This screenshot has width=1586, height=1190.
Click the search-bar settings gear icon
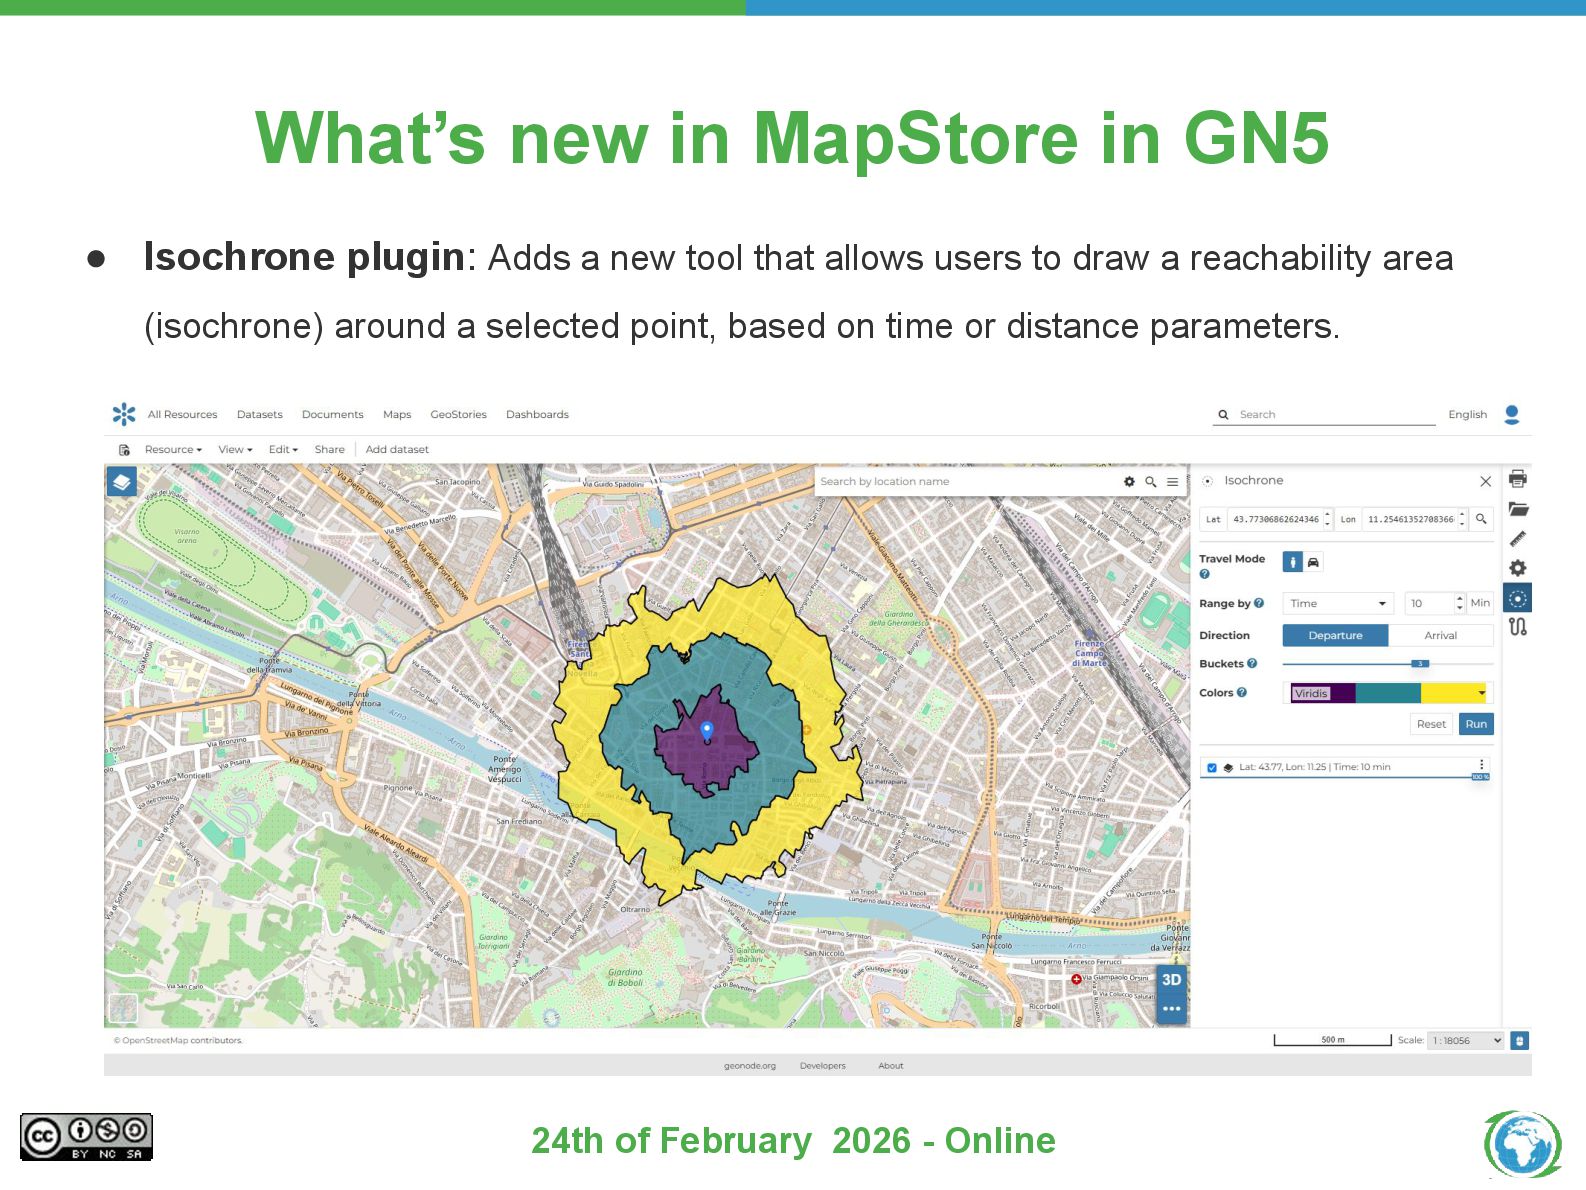click(x=1129, y=482)
